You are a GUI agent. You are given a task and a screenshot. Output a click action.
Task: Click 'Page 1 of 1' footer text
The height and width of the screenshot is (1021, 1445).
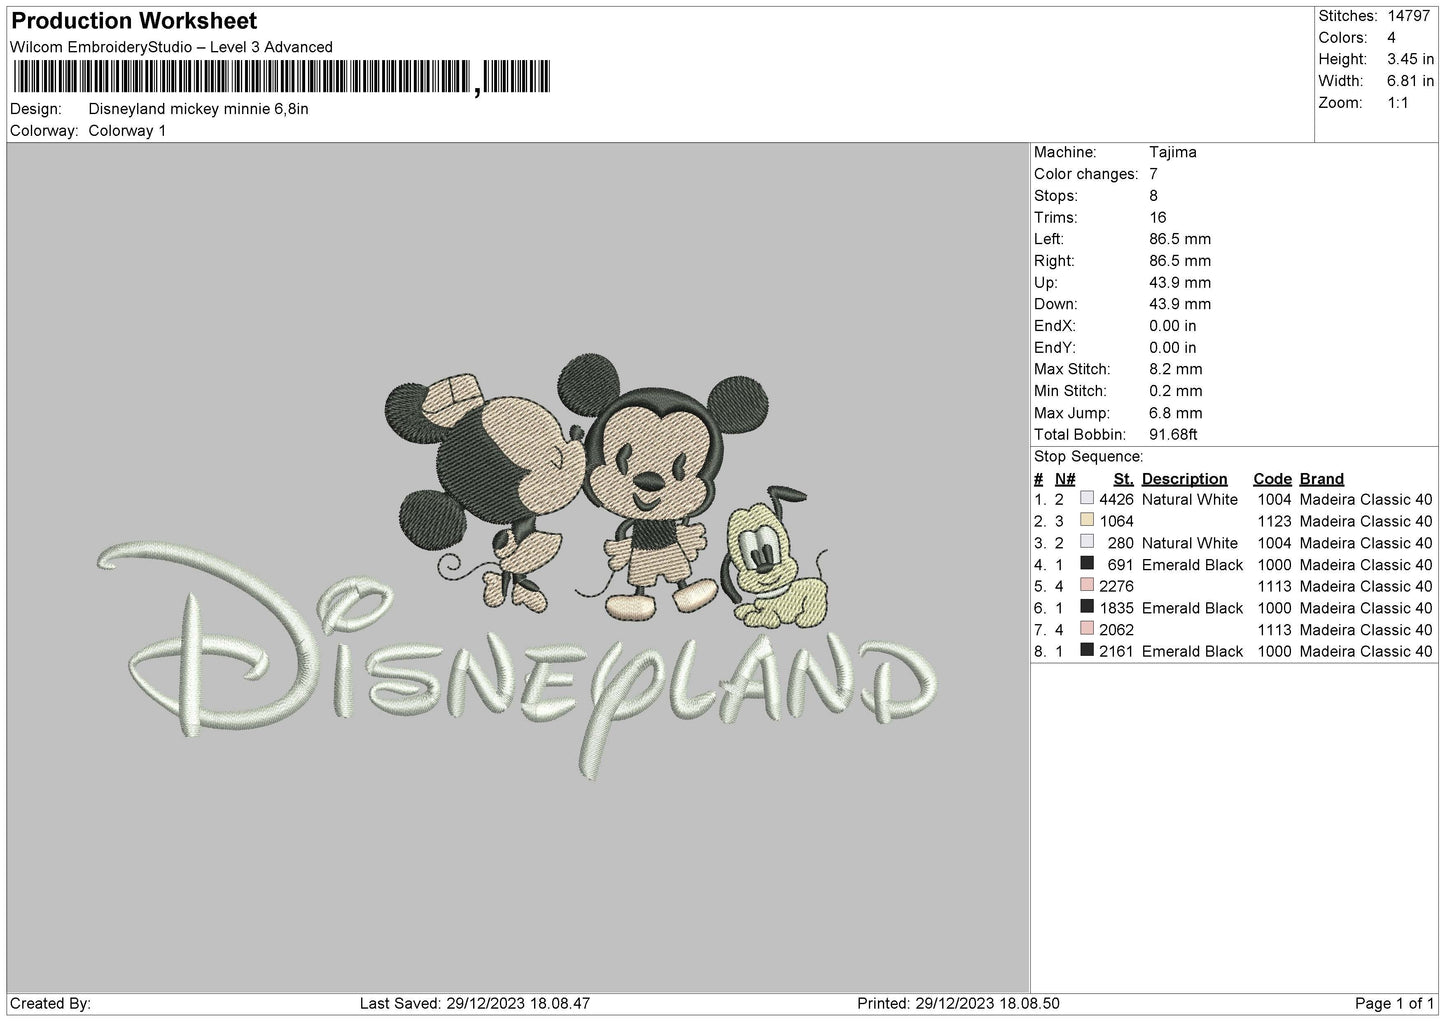1394,1004
